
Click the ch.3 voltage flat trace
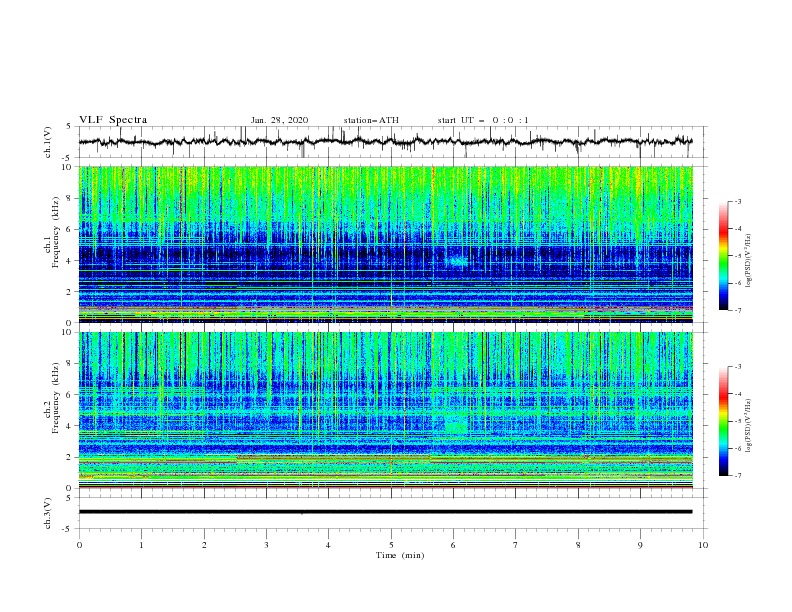click(385, 512)
